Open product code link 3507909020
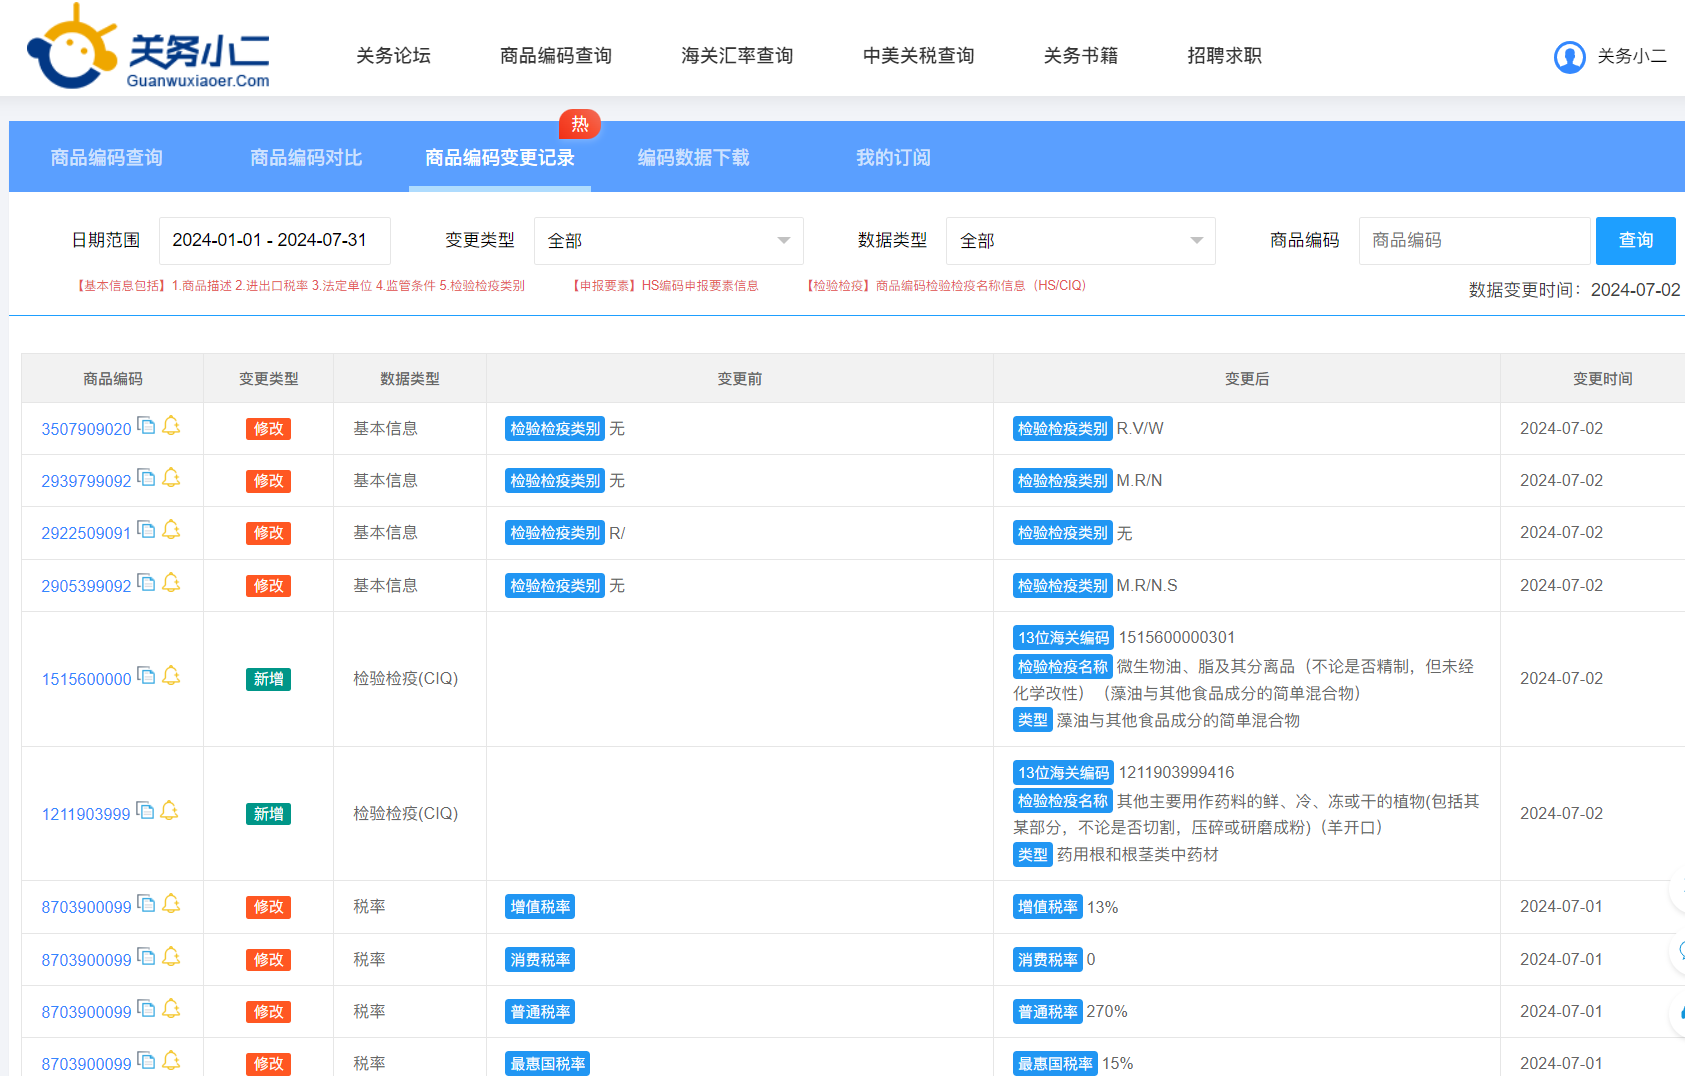Viewport: 1685px width, 1076px height. tap(86, 429)
